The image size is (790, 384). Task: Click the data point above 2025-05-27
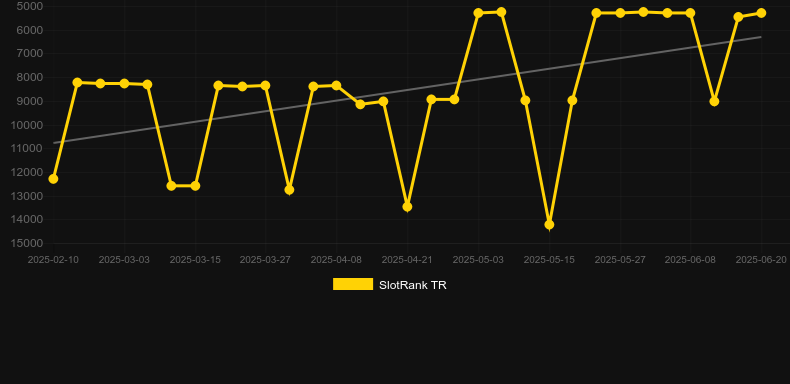[x=620, y=13]
